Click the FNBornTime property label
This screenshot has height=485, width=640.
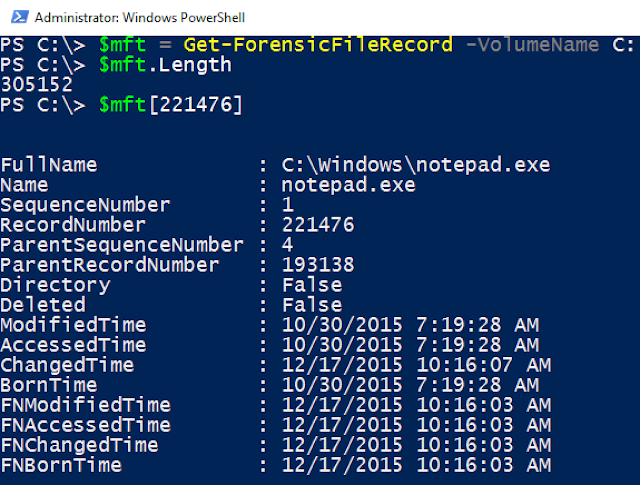[x=60, y=465]
